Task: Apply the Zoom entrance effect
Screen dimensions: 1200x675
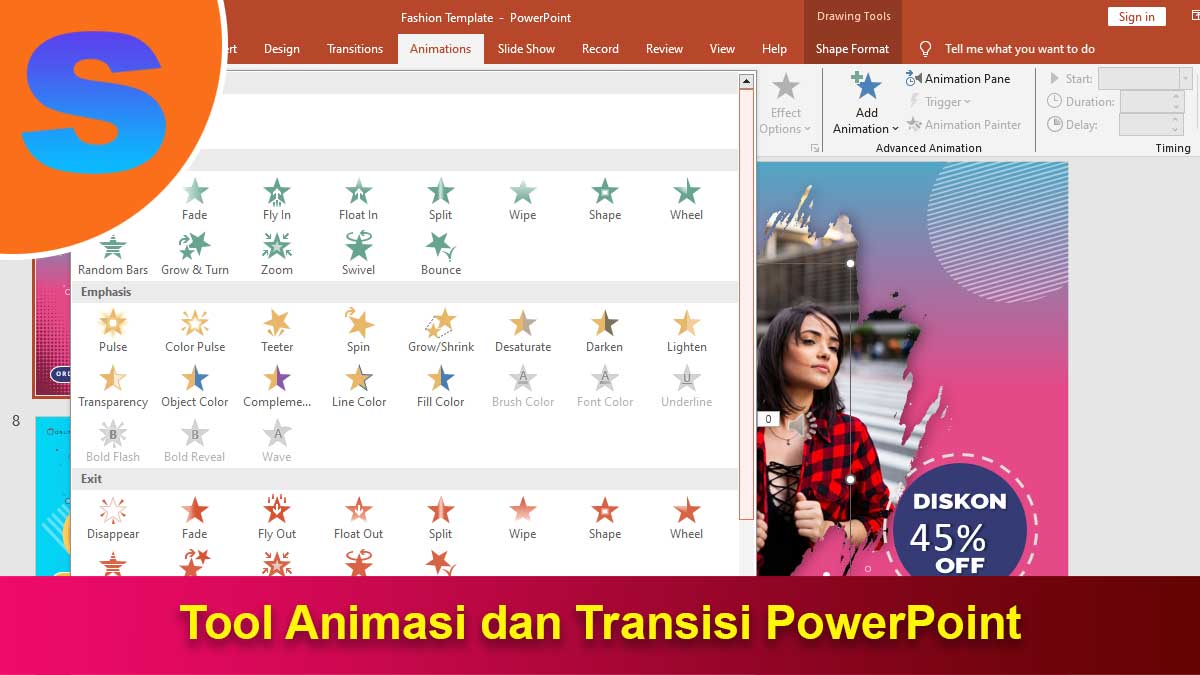Action: (277, 254)
